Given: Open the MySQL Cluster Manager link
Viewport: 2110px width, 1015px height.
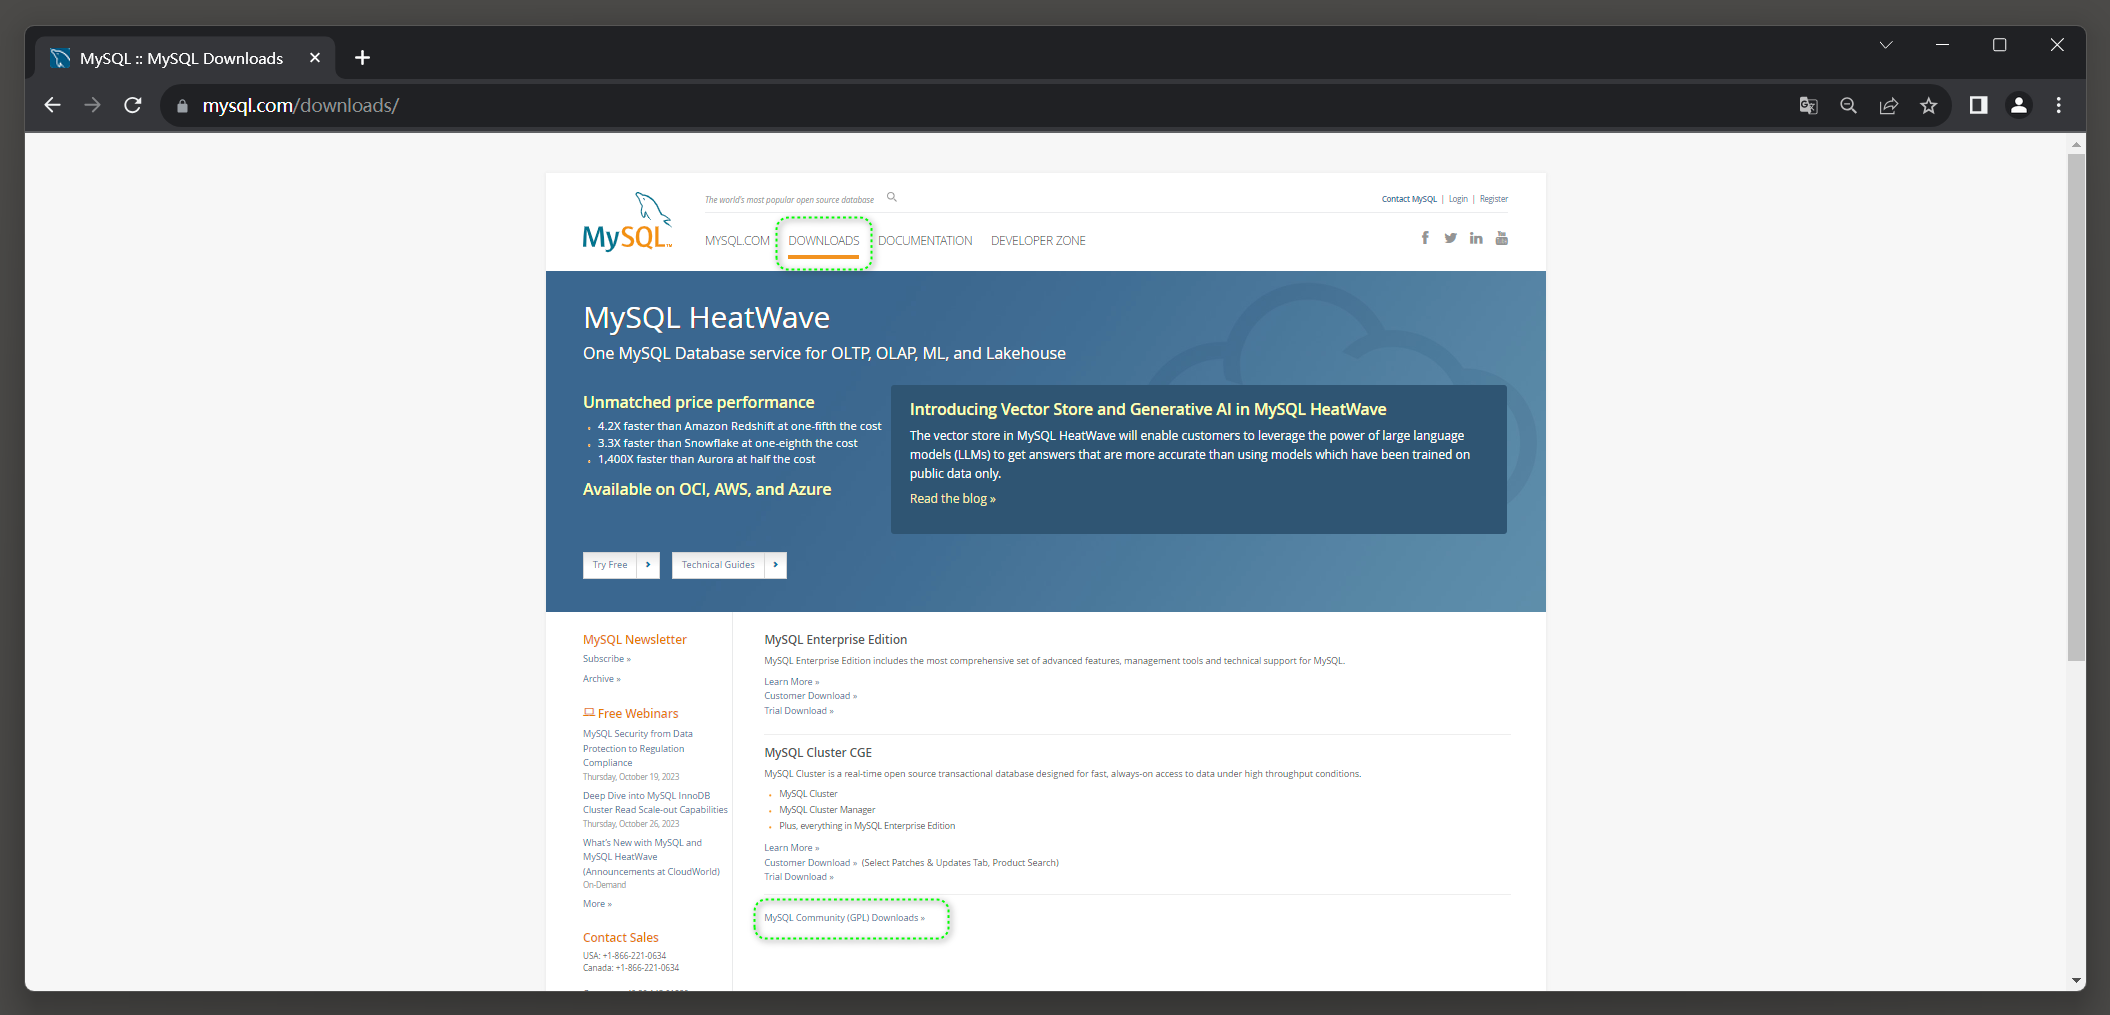Looking at the screenshot, I should click(827, 810).
